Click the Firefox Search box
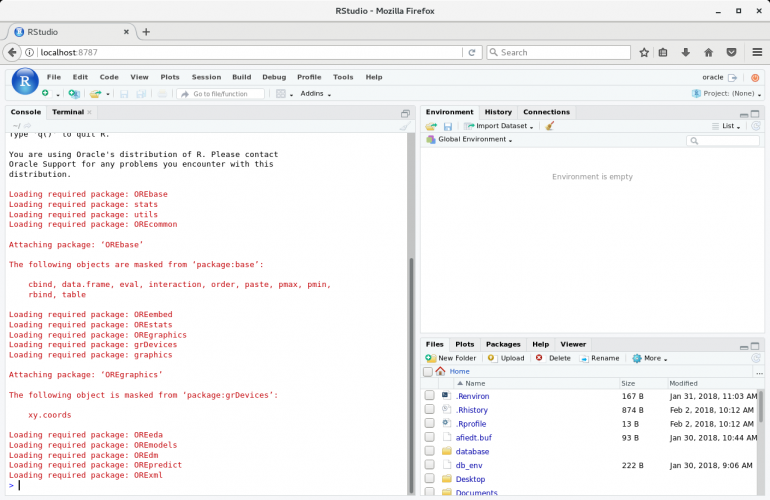The image size is (770, 500). (558, 52)
